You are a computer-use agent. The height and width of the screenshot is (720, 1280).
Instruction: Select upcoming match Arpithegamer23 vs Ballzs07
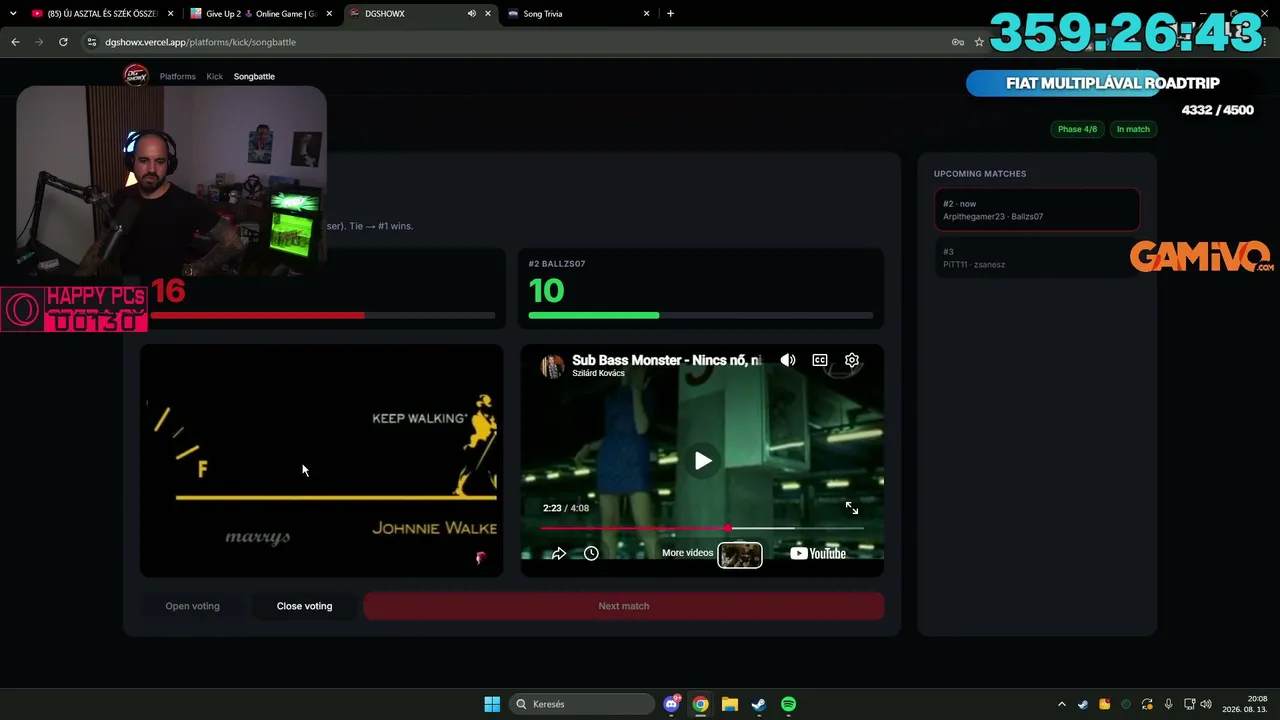click(1037, 210)
